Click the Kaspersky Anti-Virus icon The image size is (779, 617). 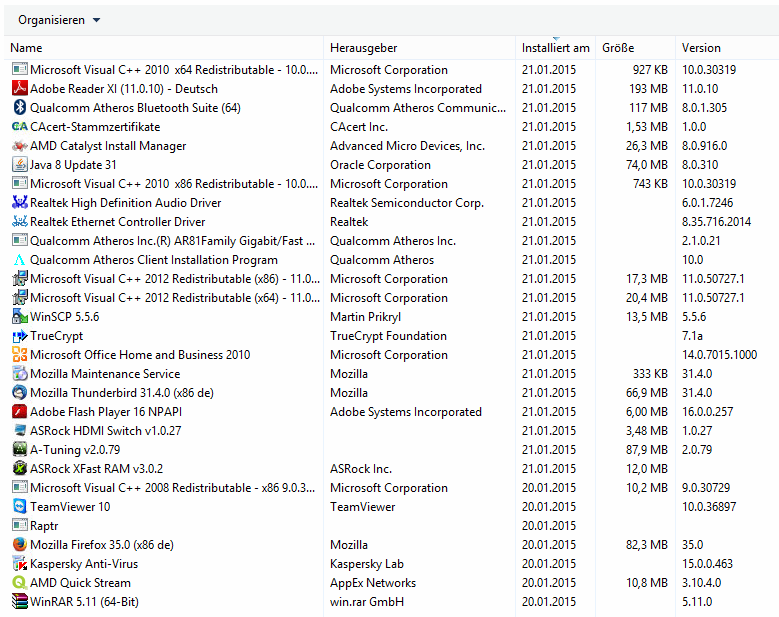pyautogui.click(x=19, y=564)
